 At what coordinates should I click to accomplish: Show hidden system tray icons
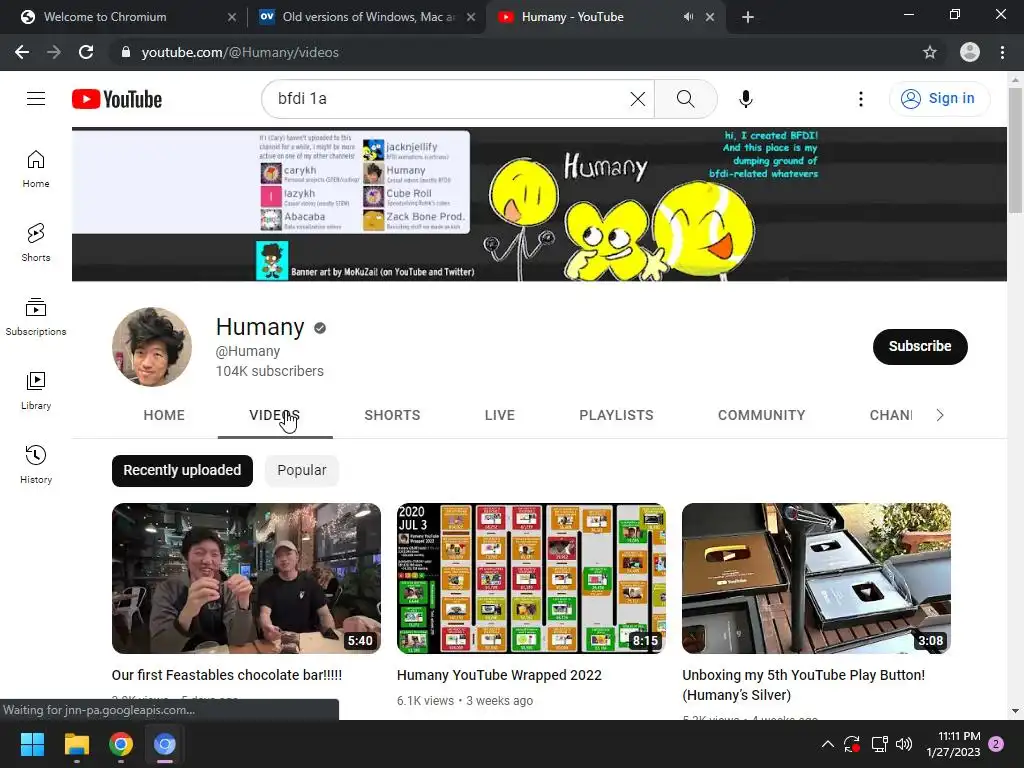point(827,744)
